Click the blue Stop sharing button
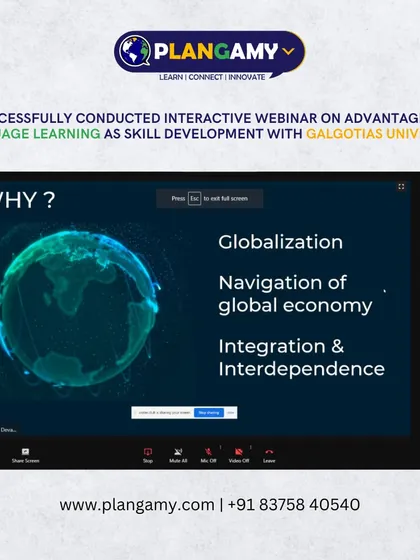This screenshot has width=420, height=560. click(x=209, y=412)
